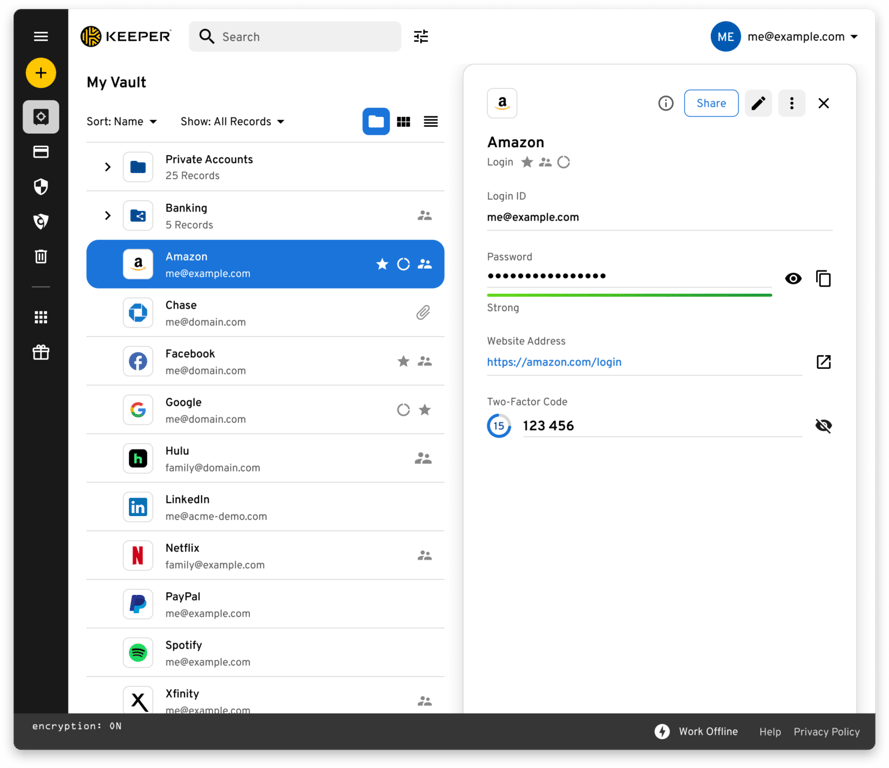Open the payment cards sidebar icon
The height and width of the screenshot is (768, 889).
pyautogui.click(x=41, y=152)
